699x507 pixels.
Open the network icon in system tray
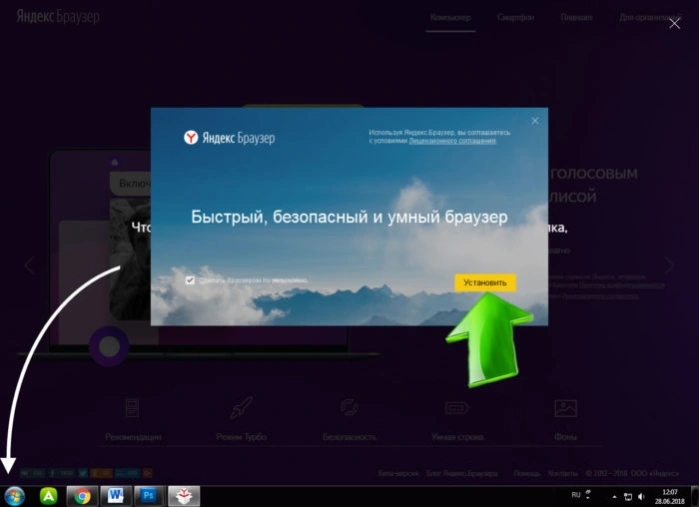click(628, 496)
